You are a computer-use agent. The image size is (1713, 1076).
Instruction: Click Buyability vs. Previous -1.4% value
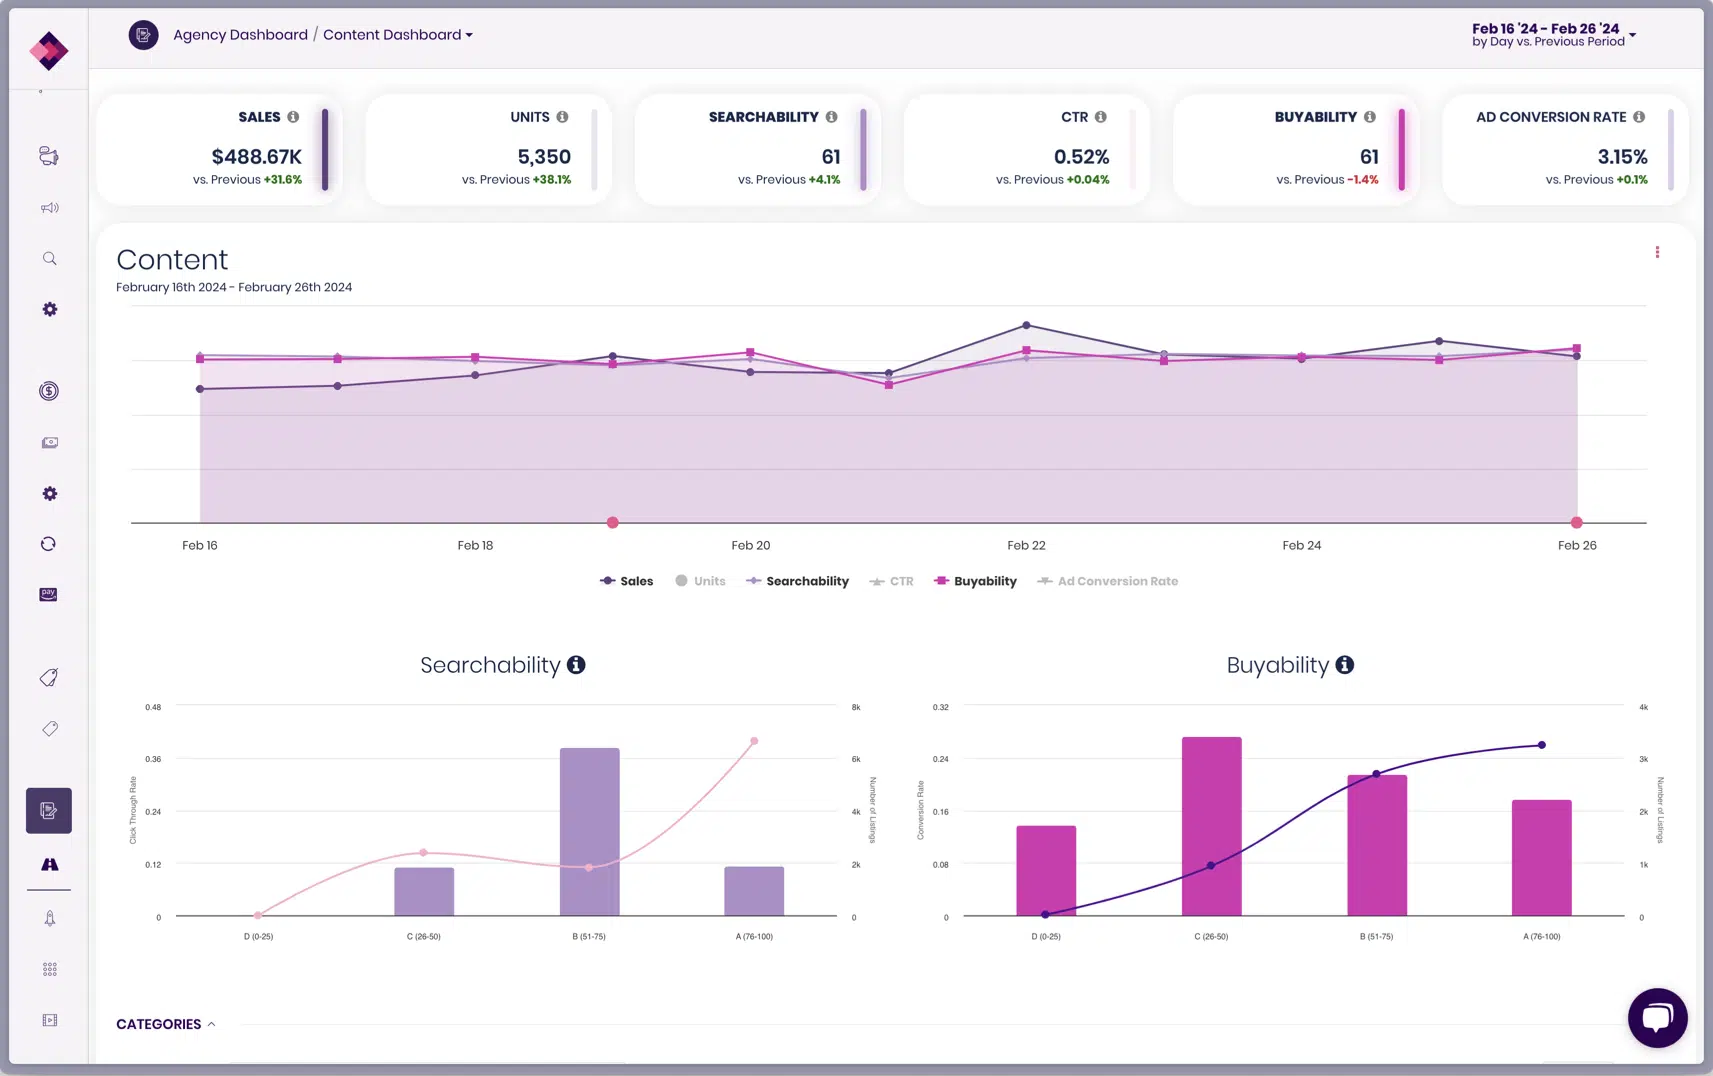[1362, 180]
